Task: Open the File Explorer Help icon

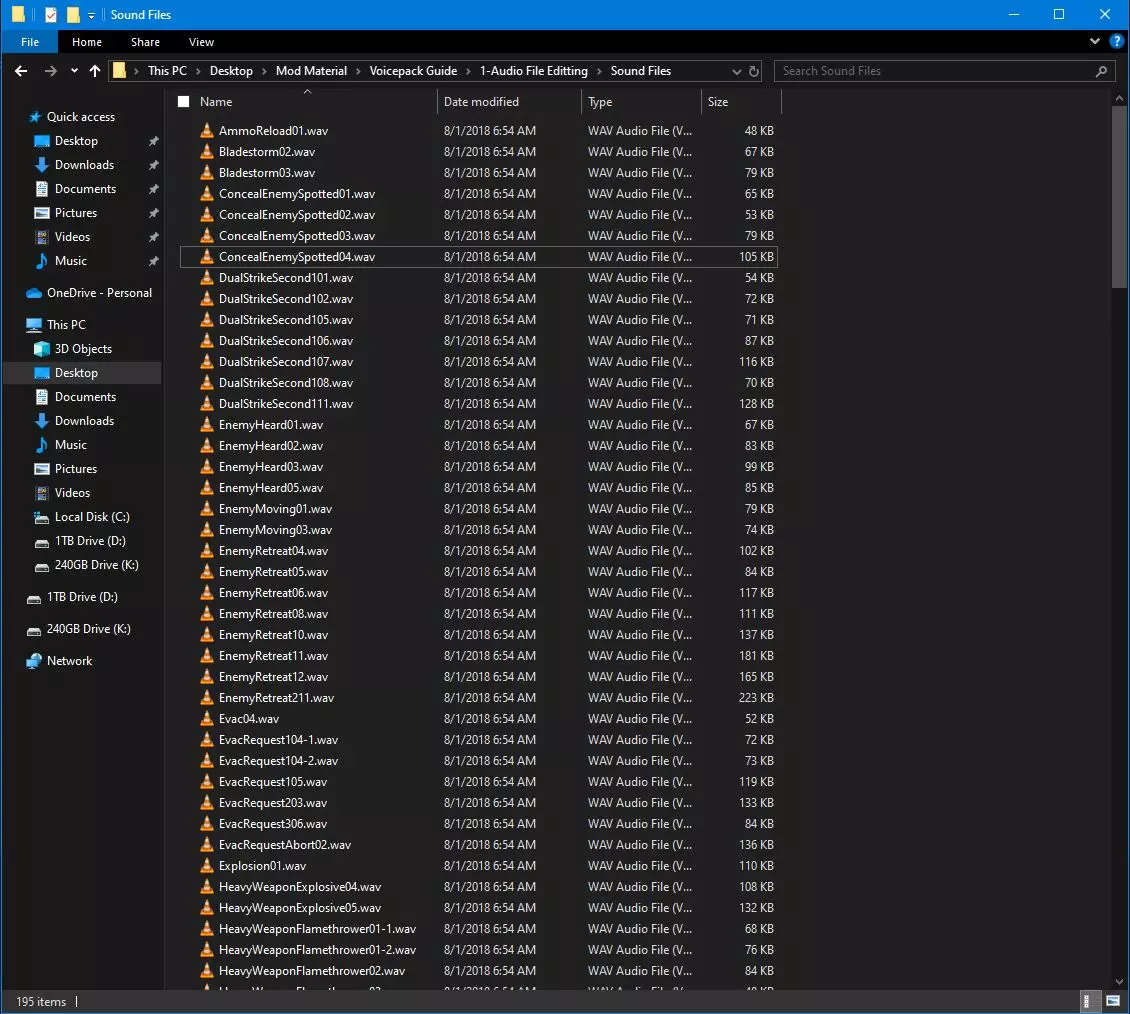Action: click(x=1116, y=41)
